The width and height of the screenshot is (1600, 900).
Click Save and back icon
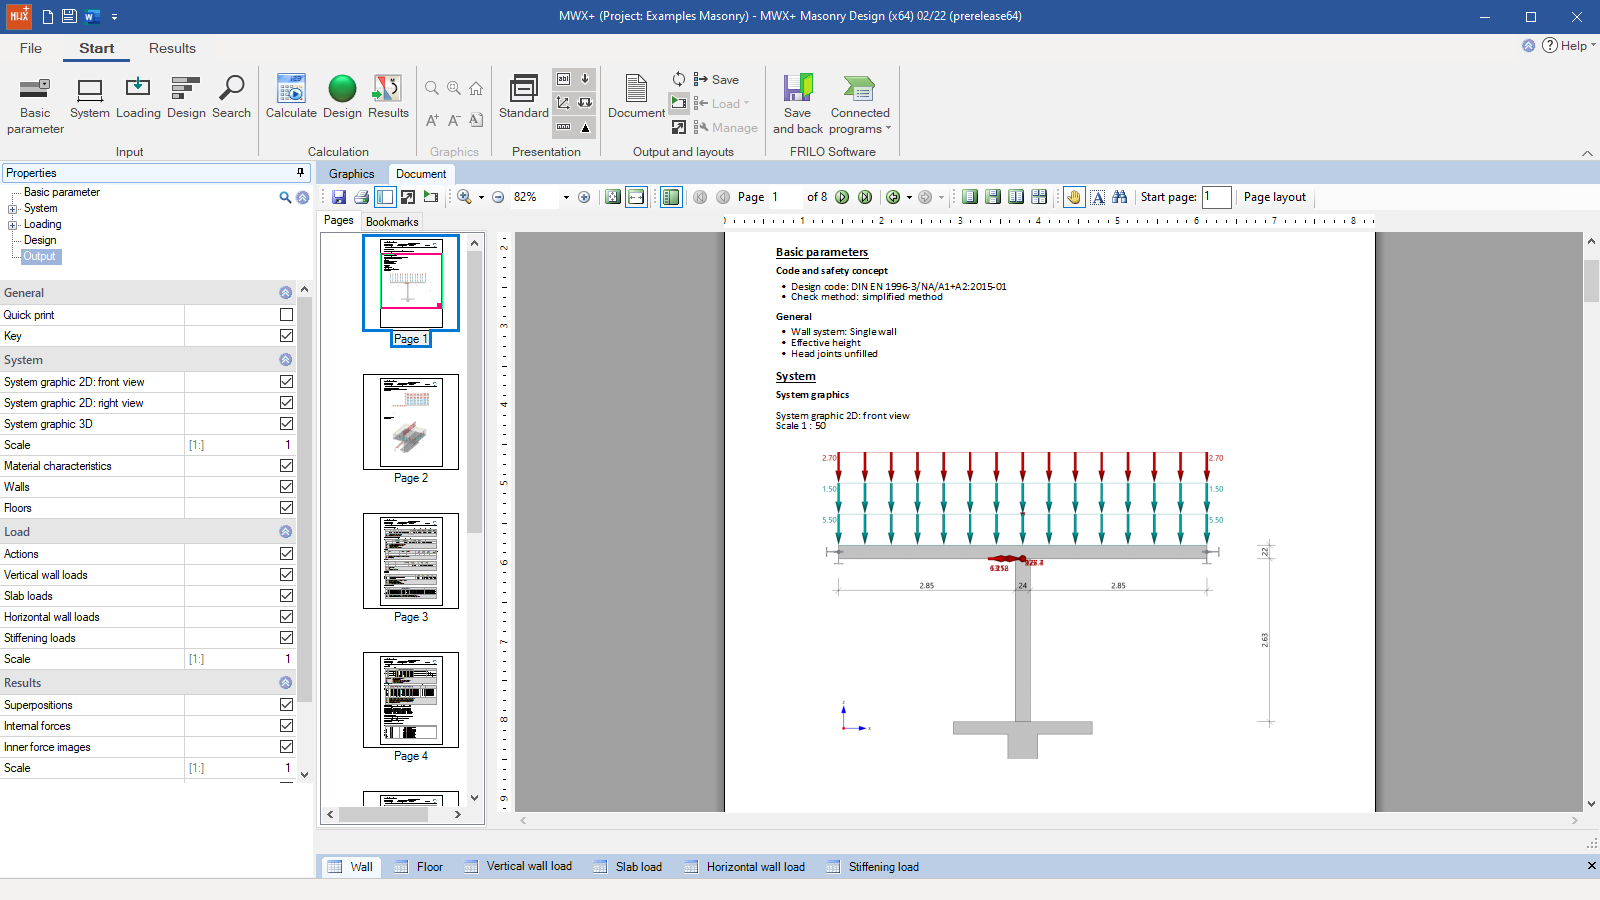pyautogui.click(x=798, y=105)
